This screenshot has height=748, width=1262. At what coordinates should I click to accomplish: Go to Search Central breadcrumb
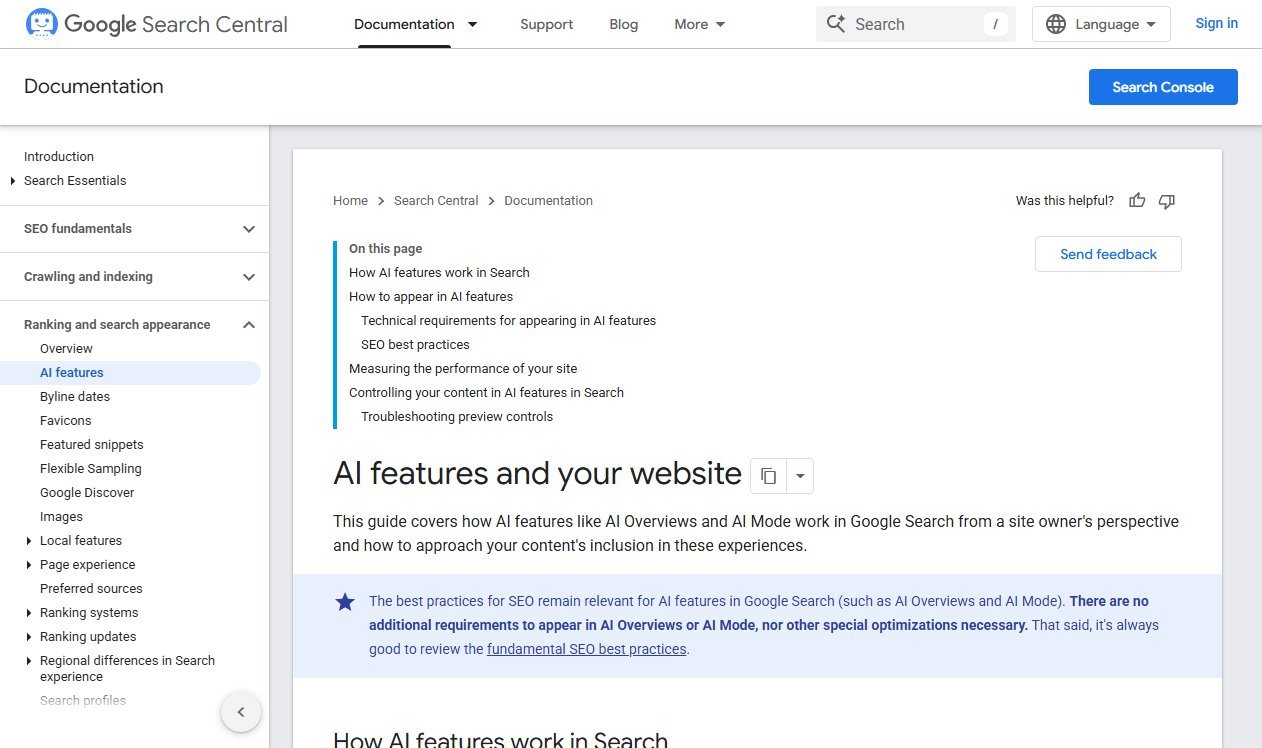[x=436, y=201]
